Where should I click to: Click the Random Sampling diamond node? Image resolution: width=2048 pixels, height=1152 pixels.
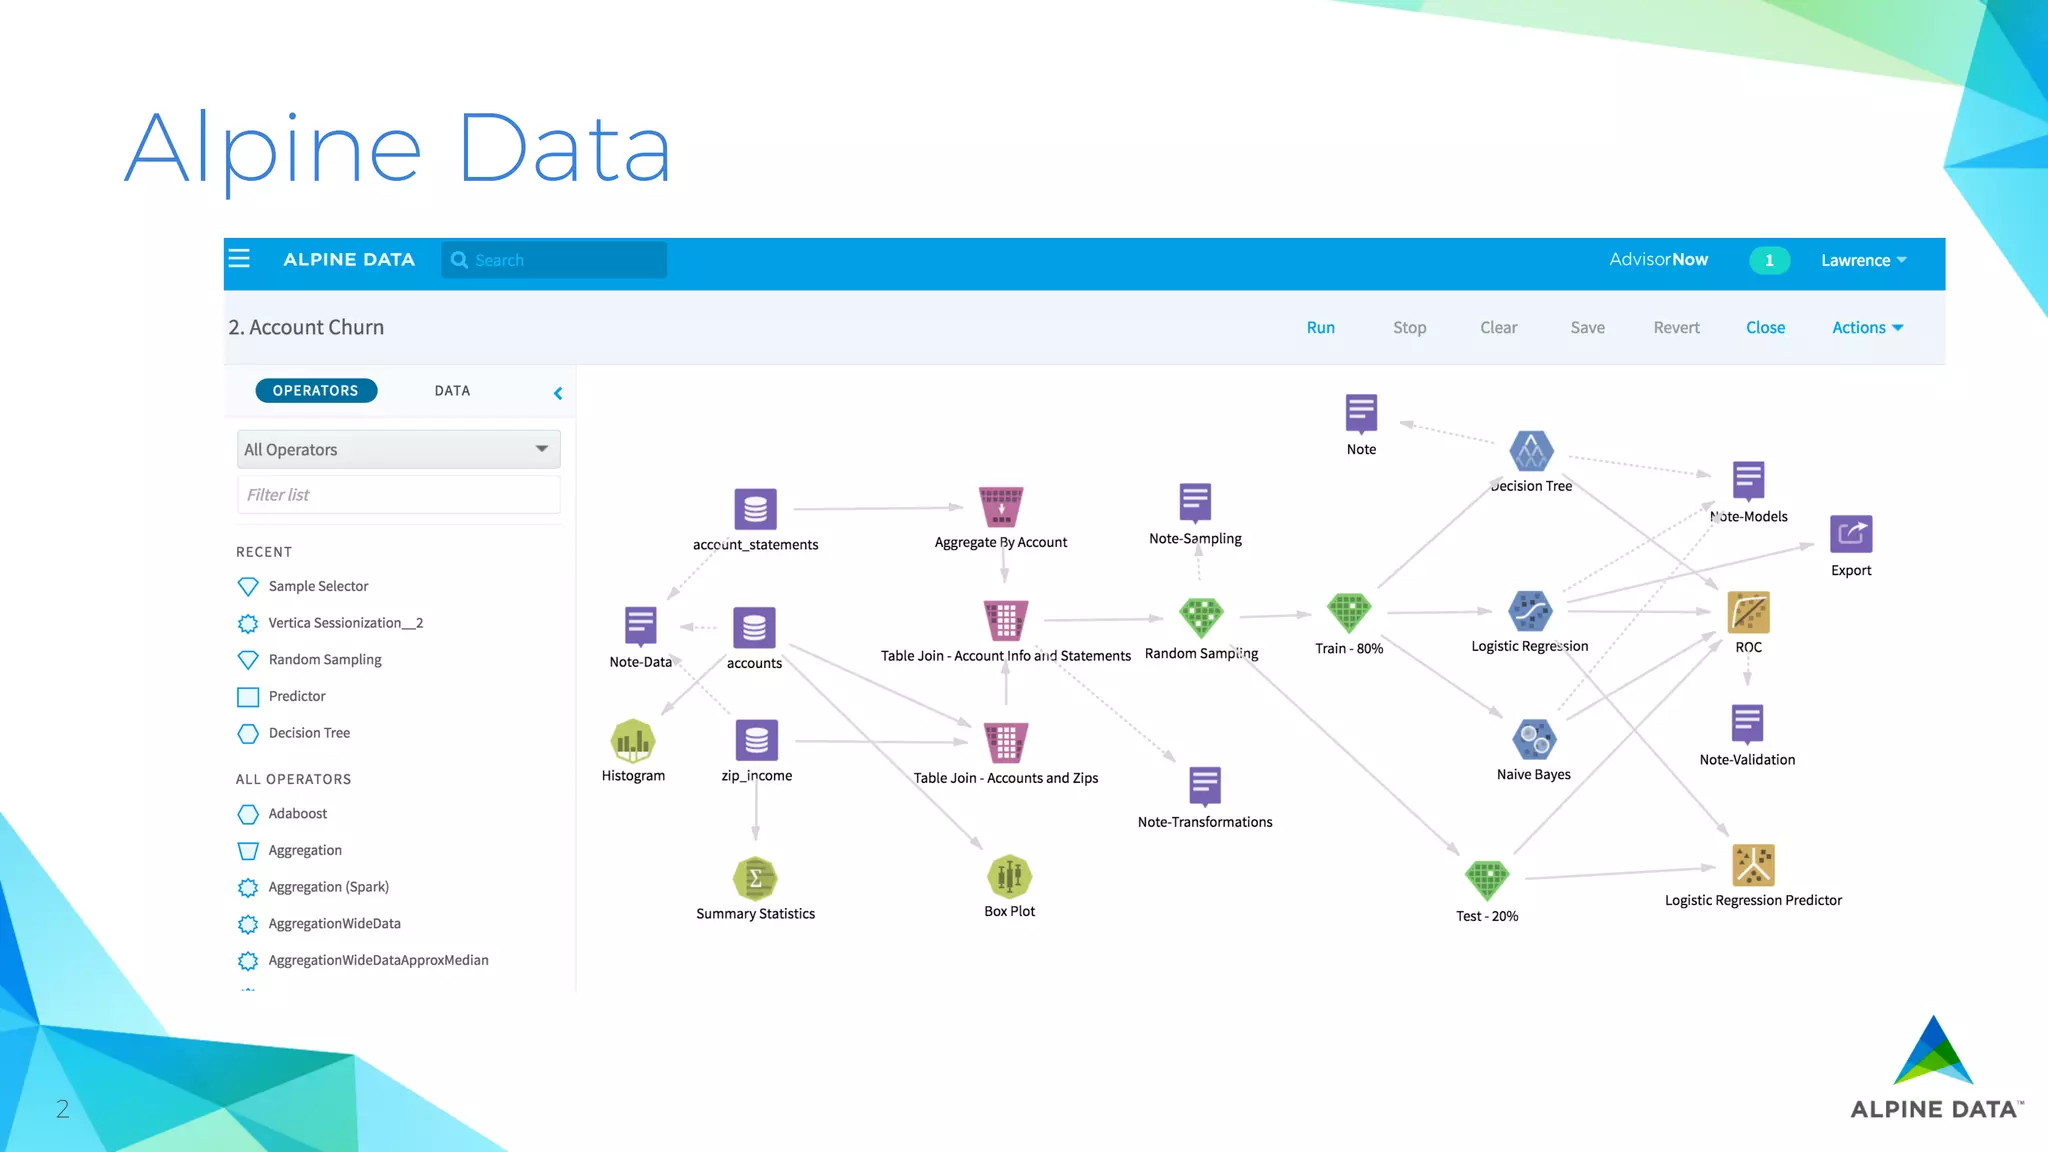pyautogui.click(x=1201, y=617)
